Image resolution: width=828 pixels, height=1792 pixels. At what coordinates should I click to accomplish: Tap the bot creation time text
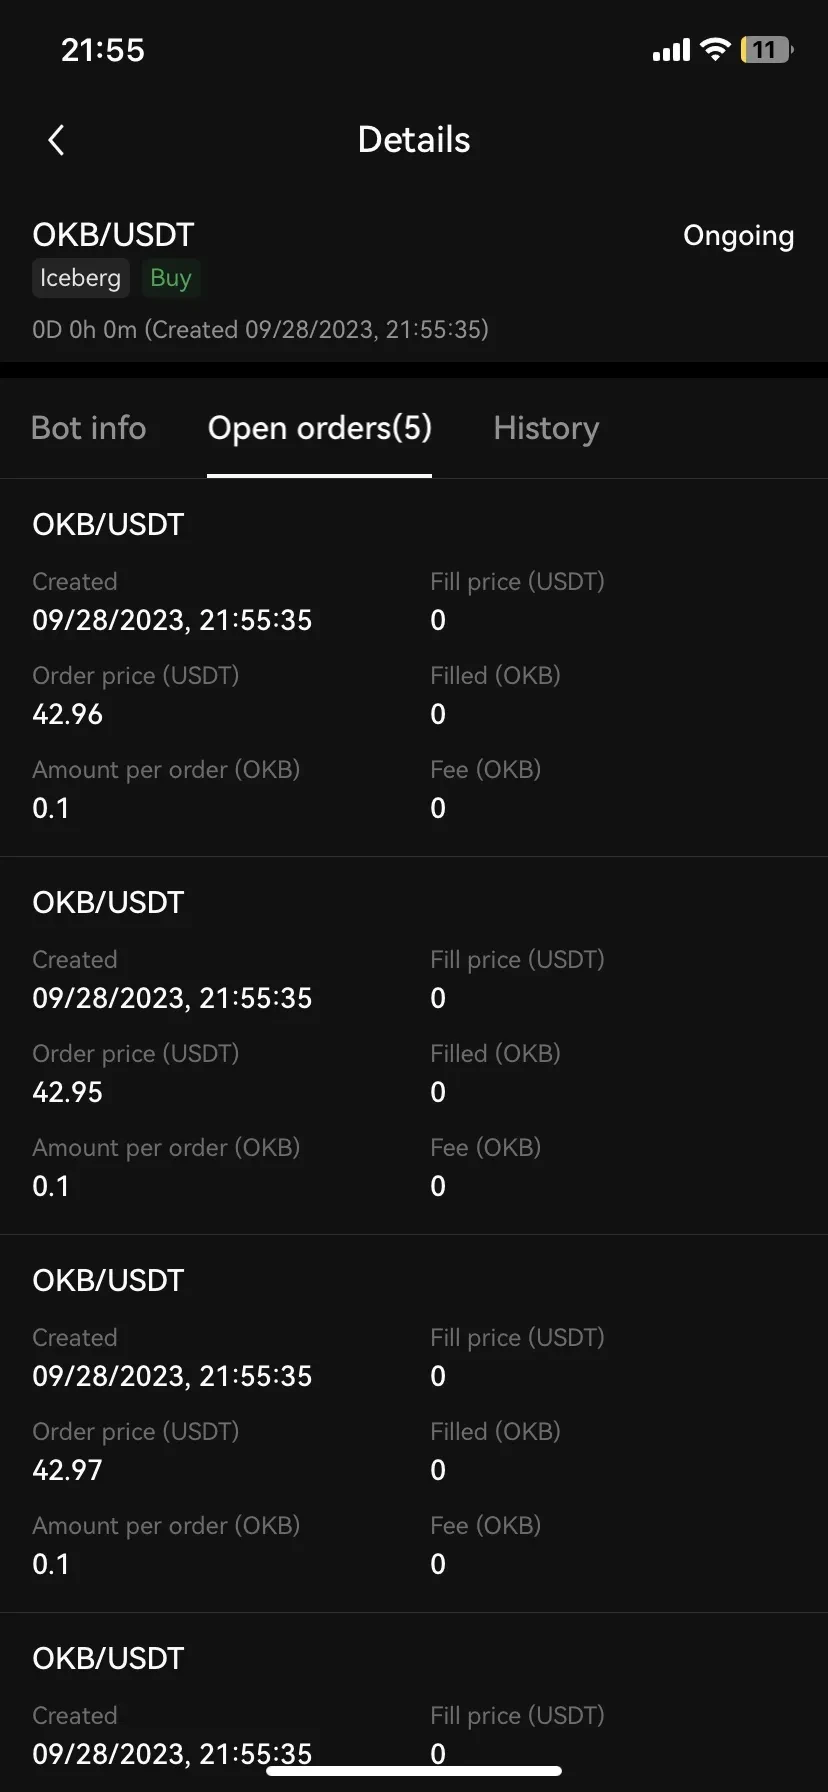click(260, 330)
